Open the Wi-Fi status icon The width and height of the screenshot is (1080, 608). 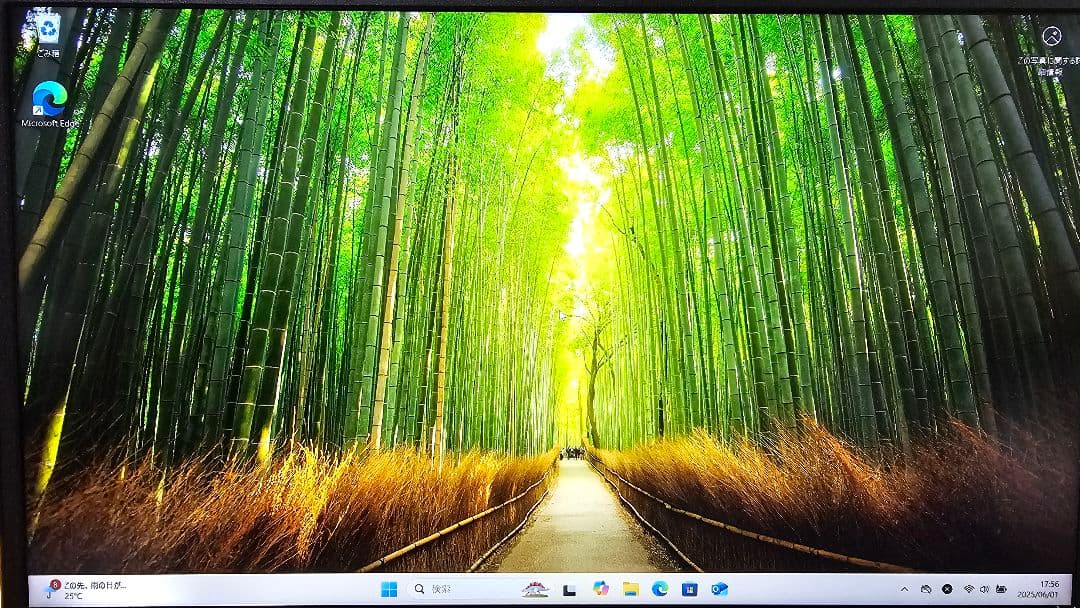tap(967, 589)
